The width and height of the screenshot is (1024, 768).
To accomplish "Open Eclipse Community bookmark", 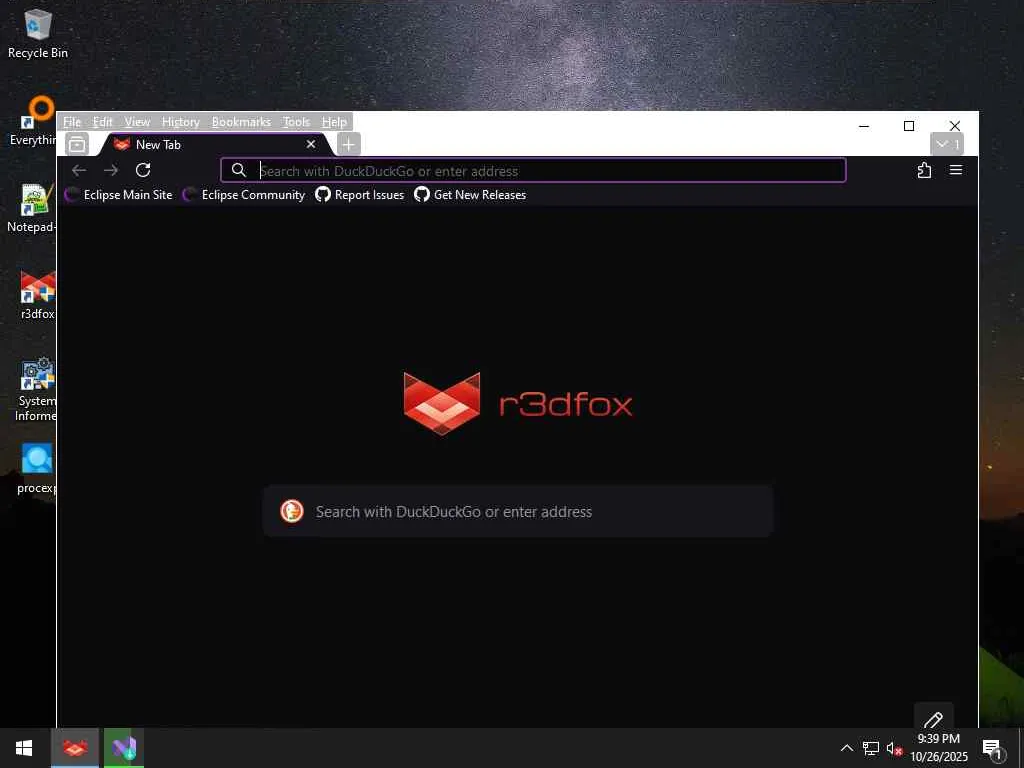I will [x=244, y=195].
